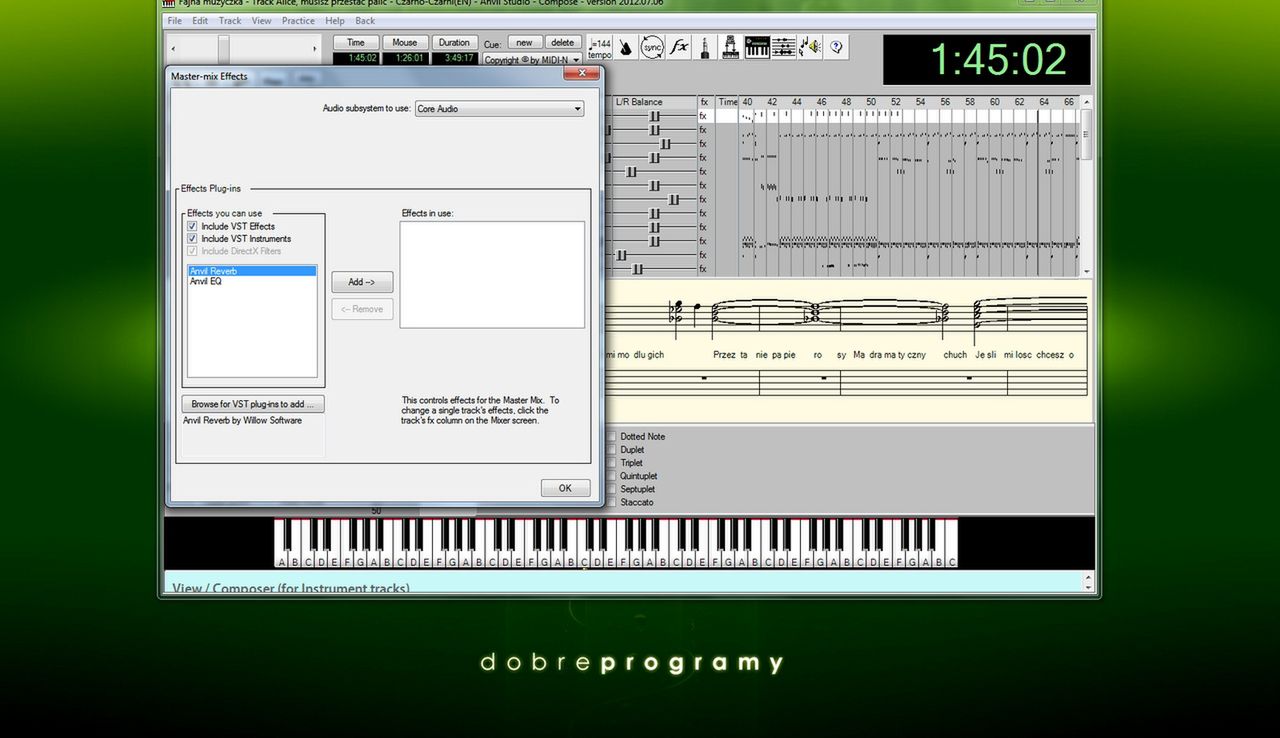Click the fx cell in the white highlighted track row
The height and width of the screenshot is (738, 1280).
(704, 116)
